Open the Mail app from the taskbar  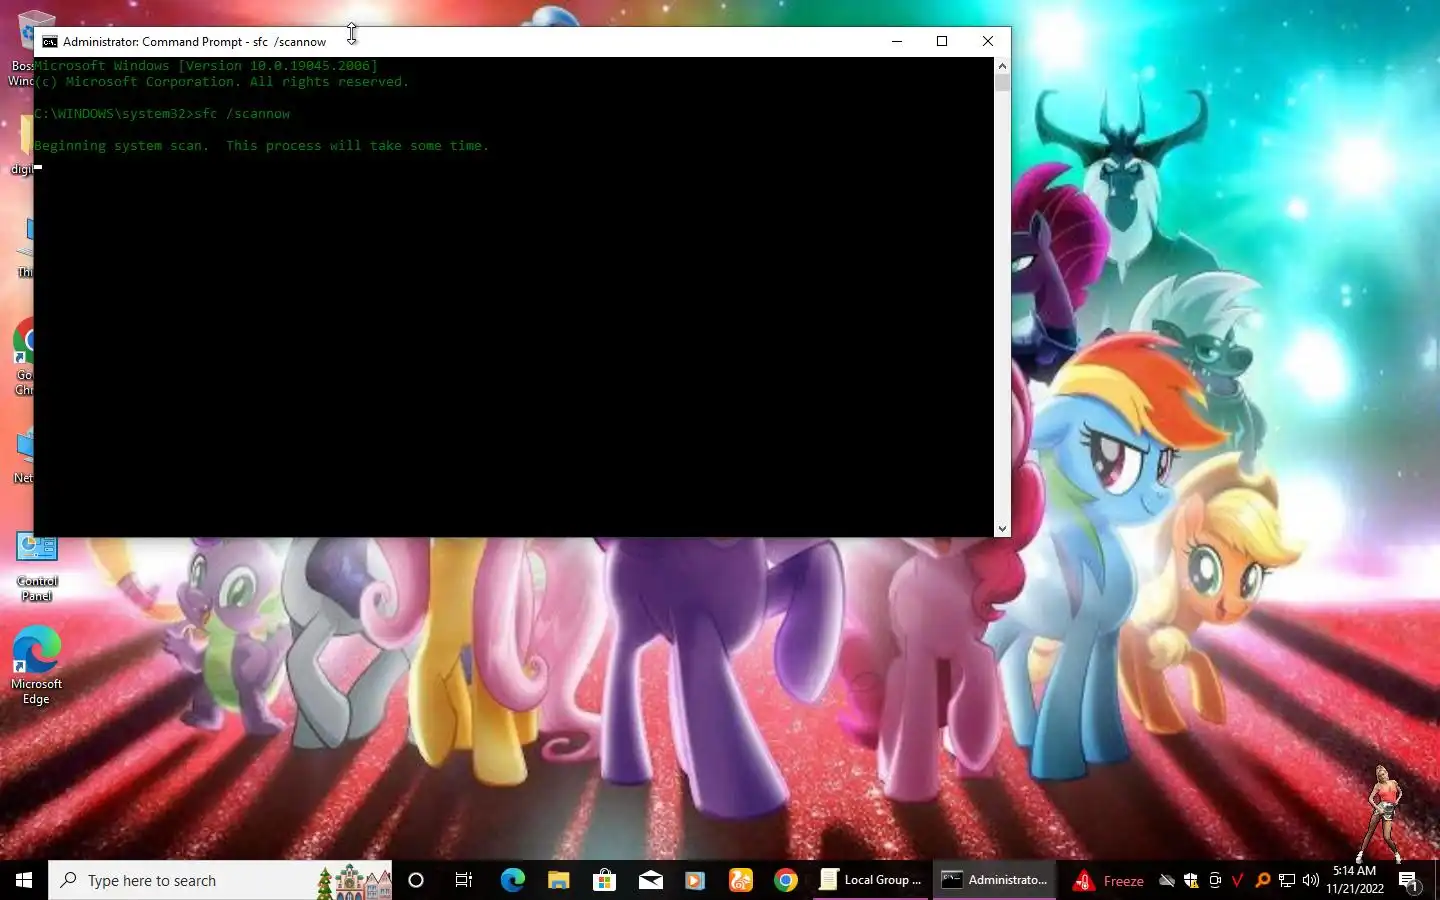pyautogui.click(x=650, y=880)
